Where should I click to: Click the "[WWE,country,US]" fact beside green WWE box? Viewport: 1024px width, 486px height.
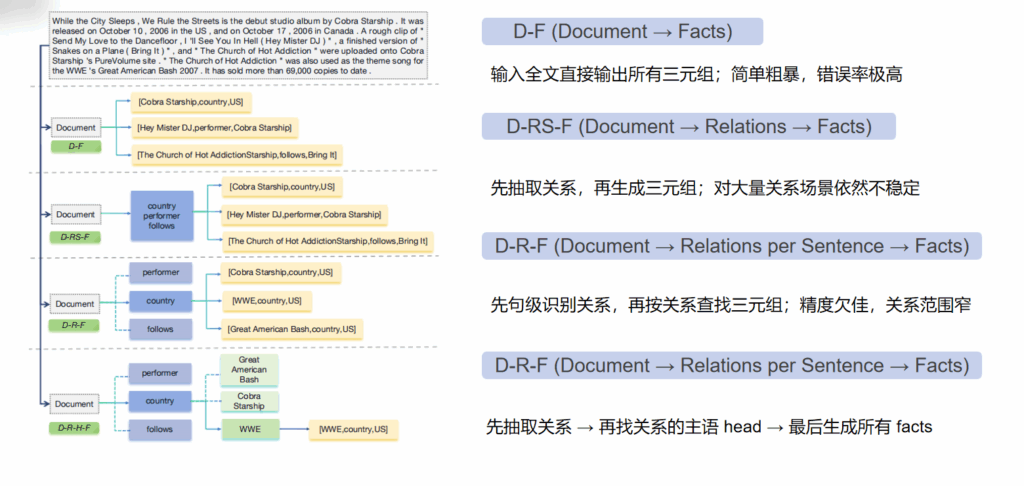pyautogui.click(x=352, y=430)
